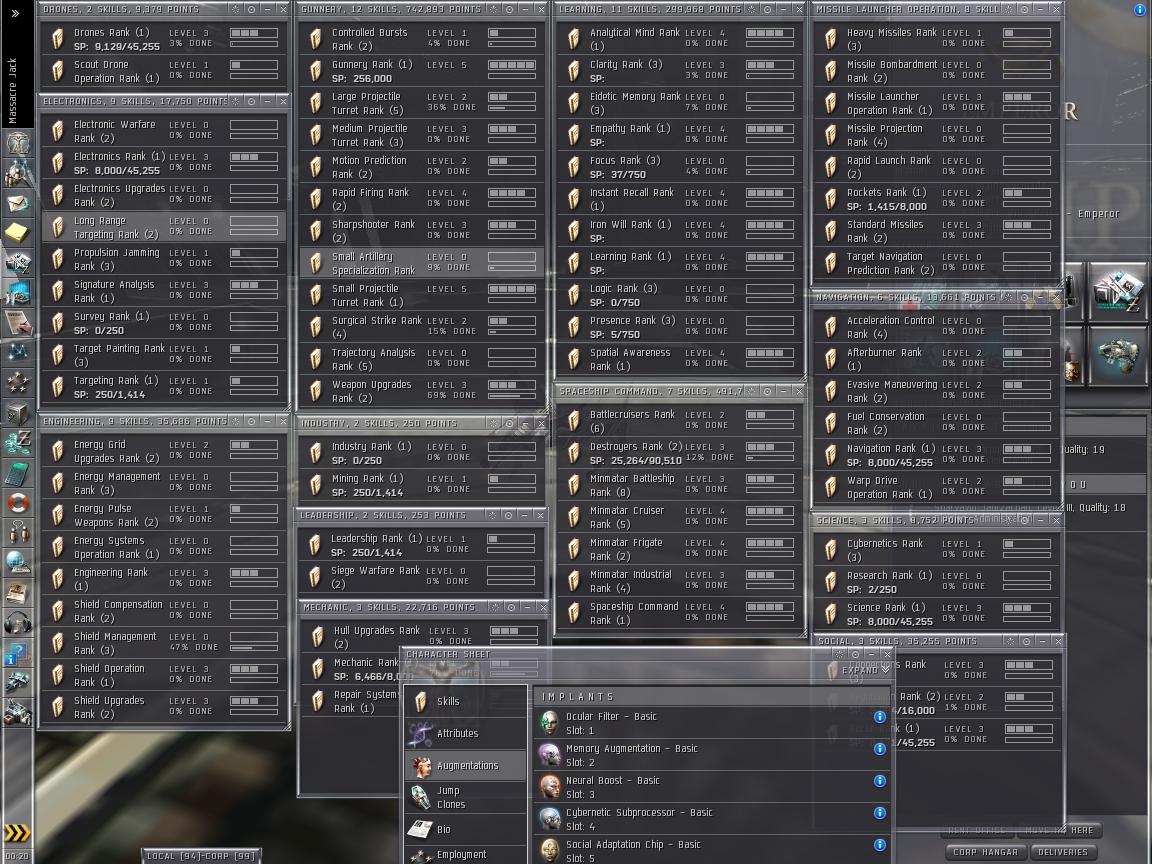This screenshot has width=1152, height=864.
Task: Select the Long Range Targeting Rank (2) skill row
Action: pyautogui.click(x=163, y=227)
